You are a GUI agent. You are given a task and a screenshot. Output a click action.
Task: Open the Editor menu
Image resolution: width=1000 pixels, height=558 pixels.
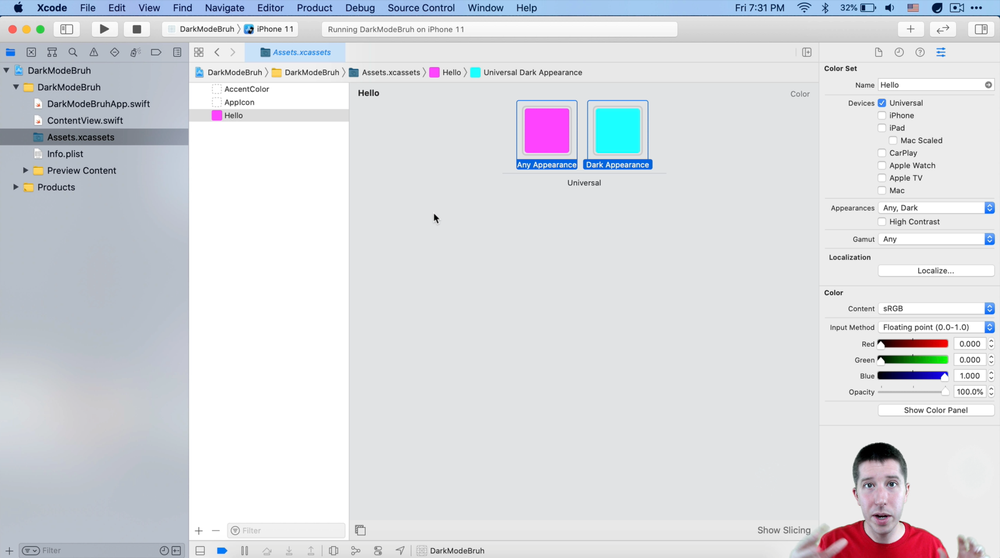point(270,8)
